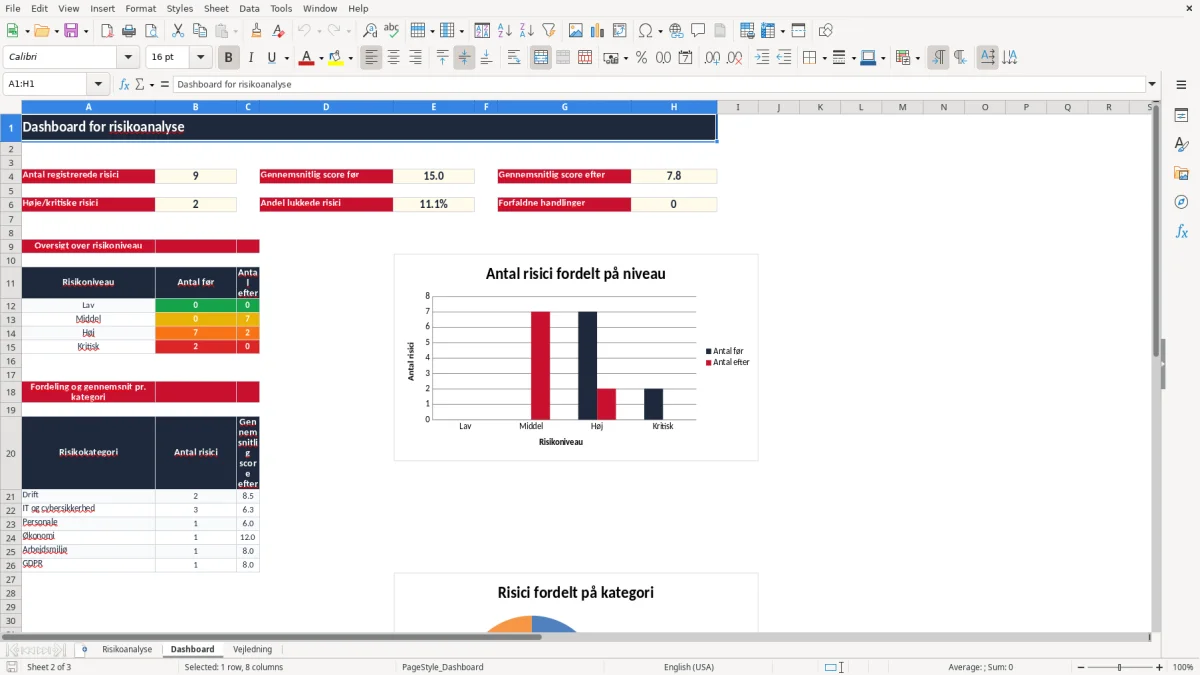
Task: Toggle Wrap Text
Action: tap(514, 58)
